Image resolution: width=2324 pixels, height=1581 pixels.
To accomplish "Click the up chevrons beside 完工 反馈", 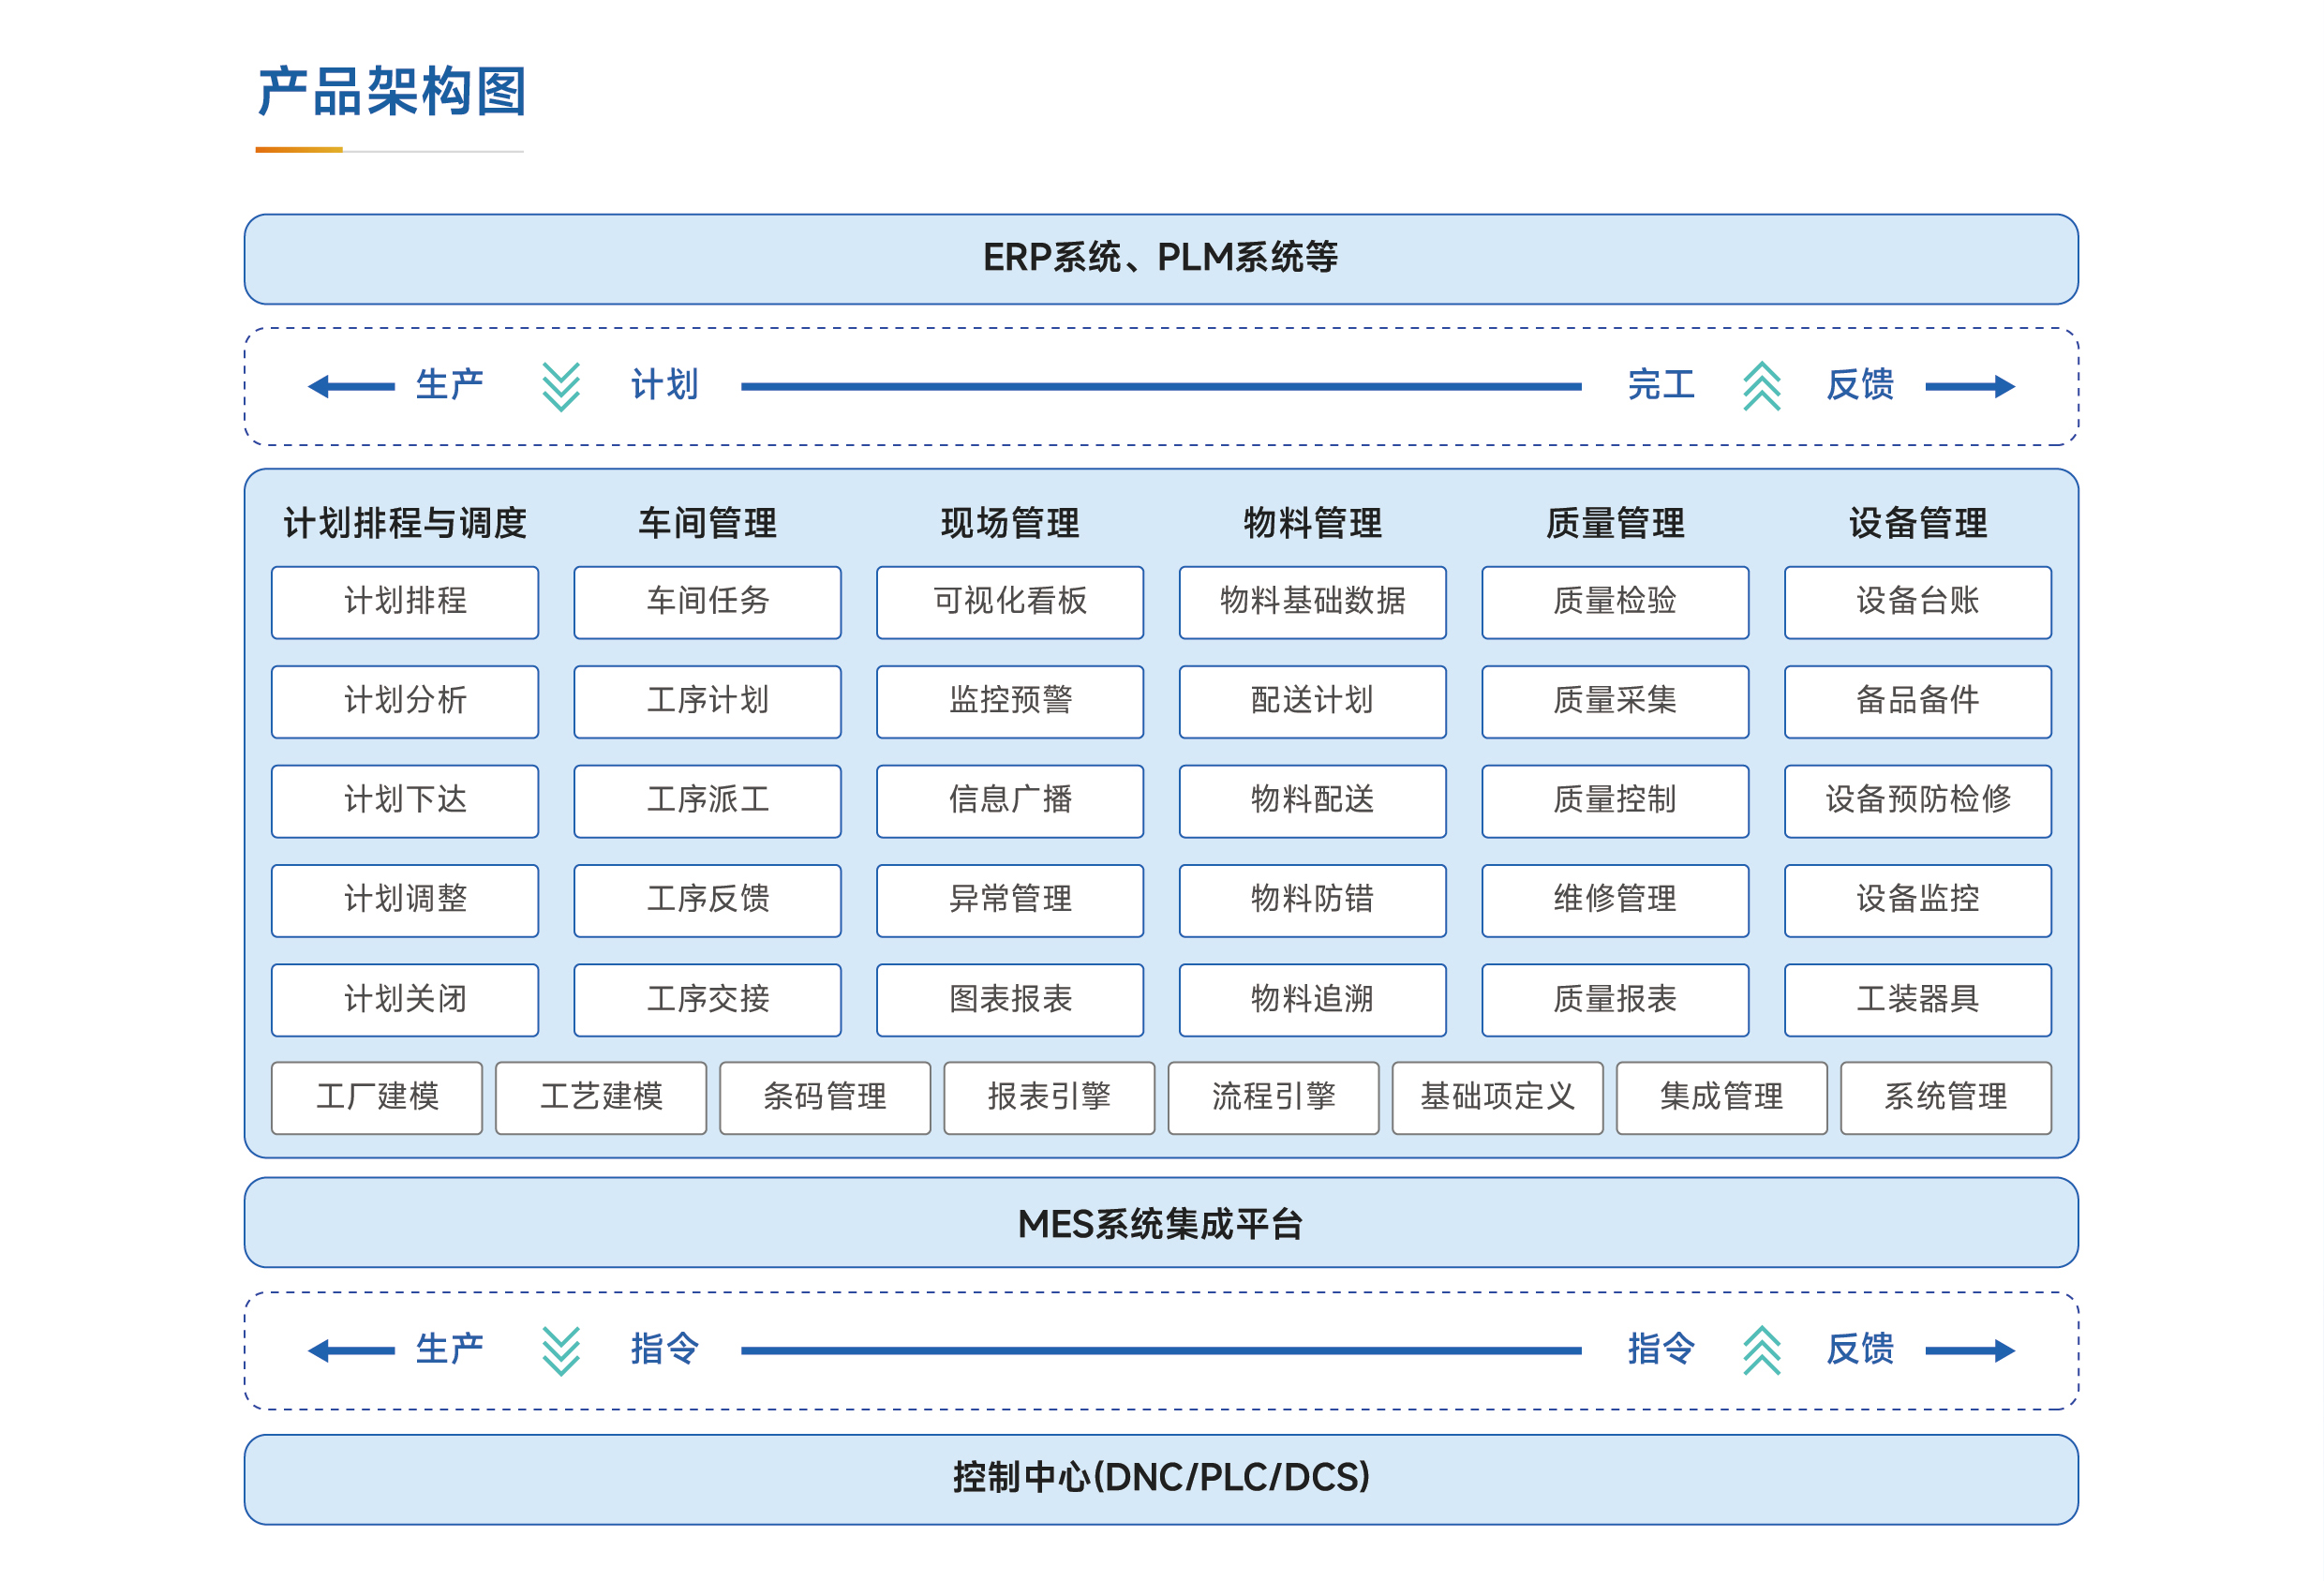I will pyautogui.click(x=1761, y=386).
